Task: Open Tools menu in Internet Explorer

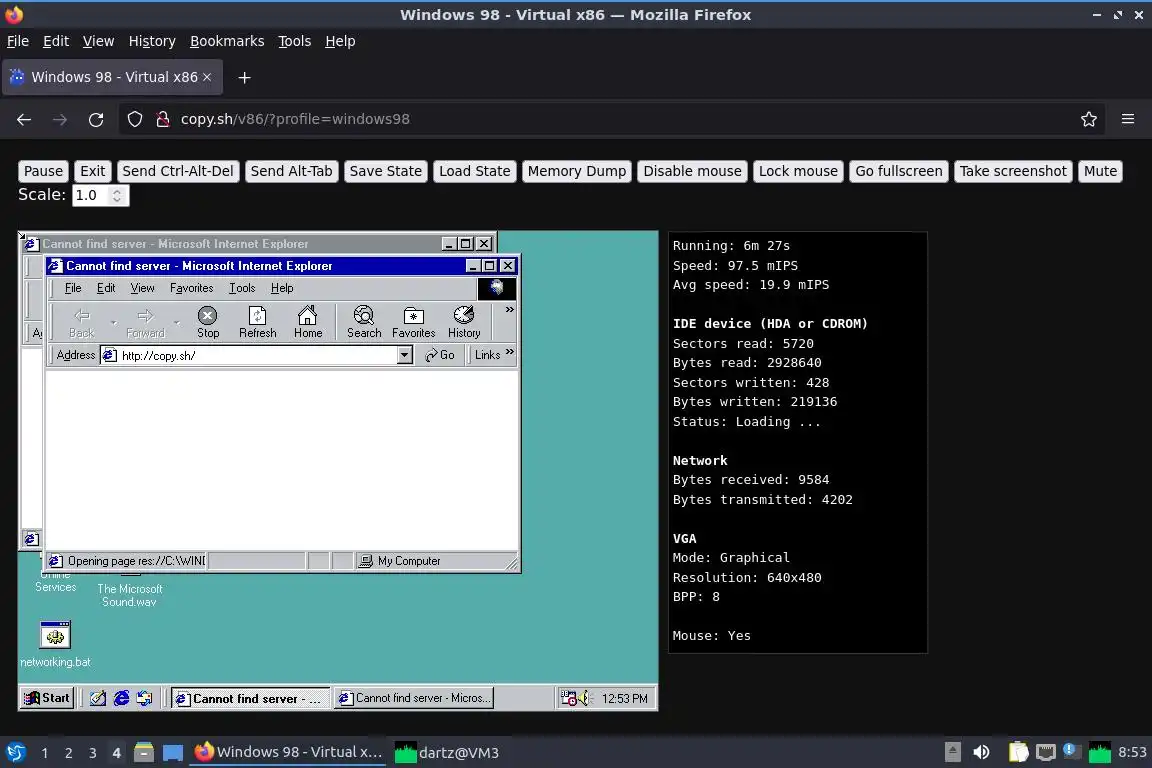Action: (242, 288)
